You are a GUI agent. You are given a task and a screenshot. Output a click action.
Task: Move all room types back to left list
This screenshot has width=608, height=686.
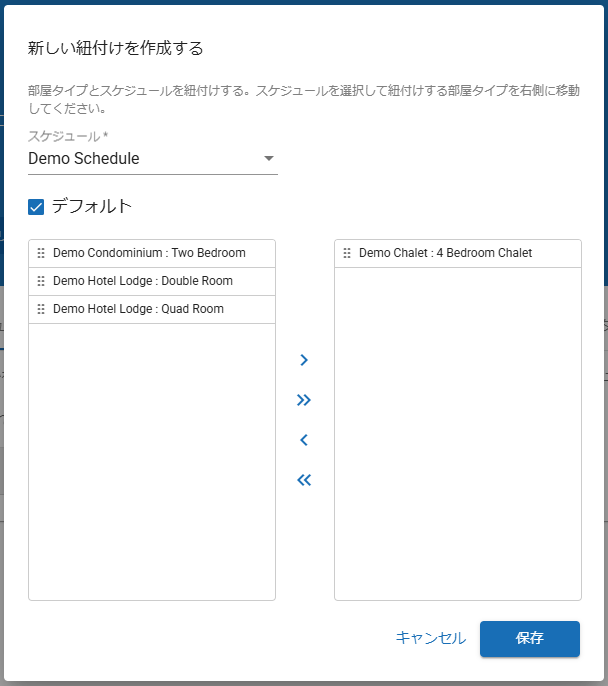point(304,480)
